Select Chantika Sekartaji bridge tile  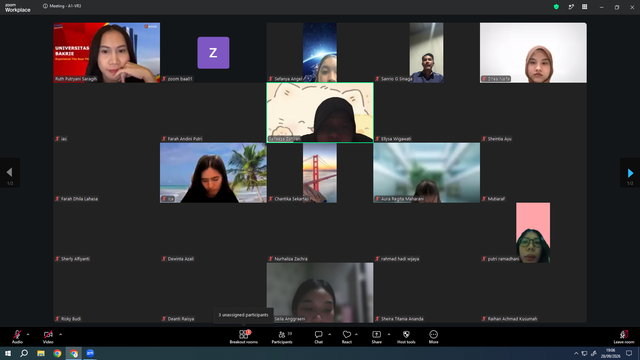pos(320,173)
